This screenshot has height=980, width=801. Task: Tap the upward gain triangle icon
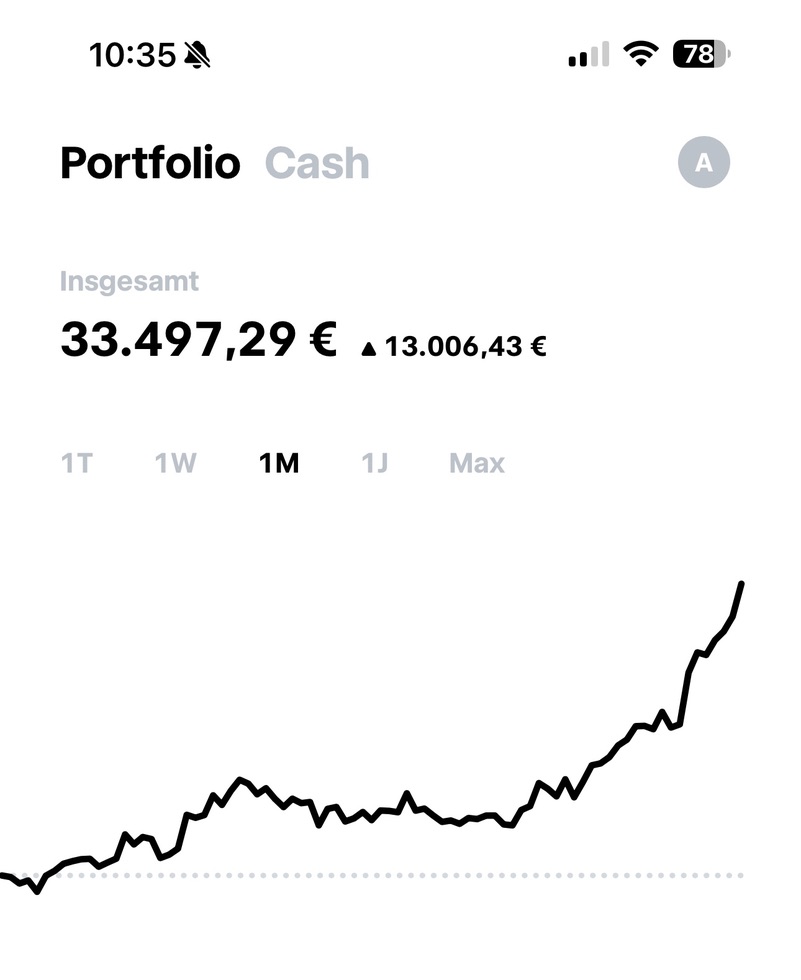pos(369,349)
